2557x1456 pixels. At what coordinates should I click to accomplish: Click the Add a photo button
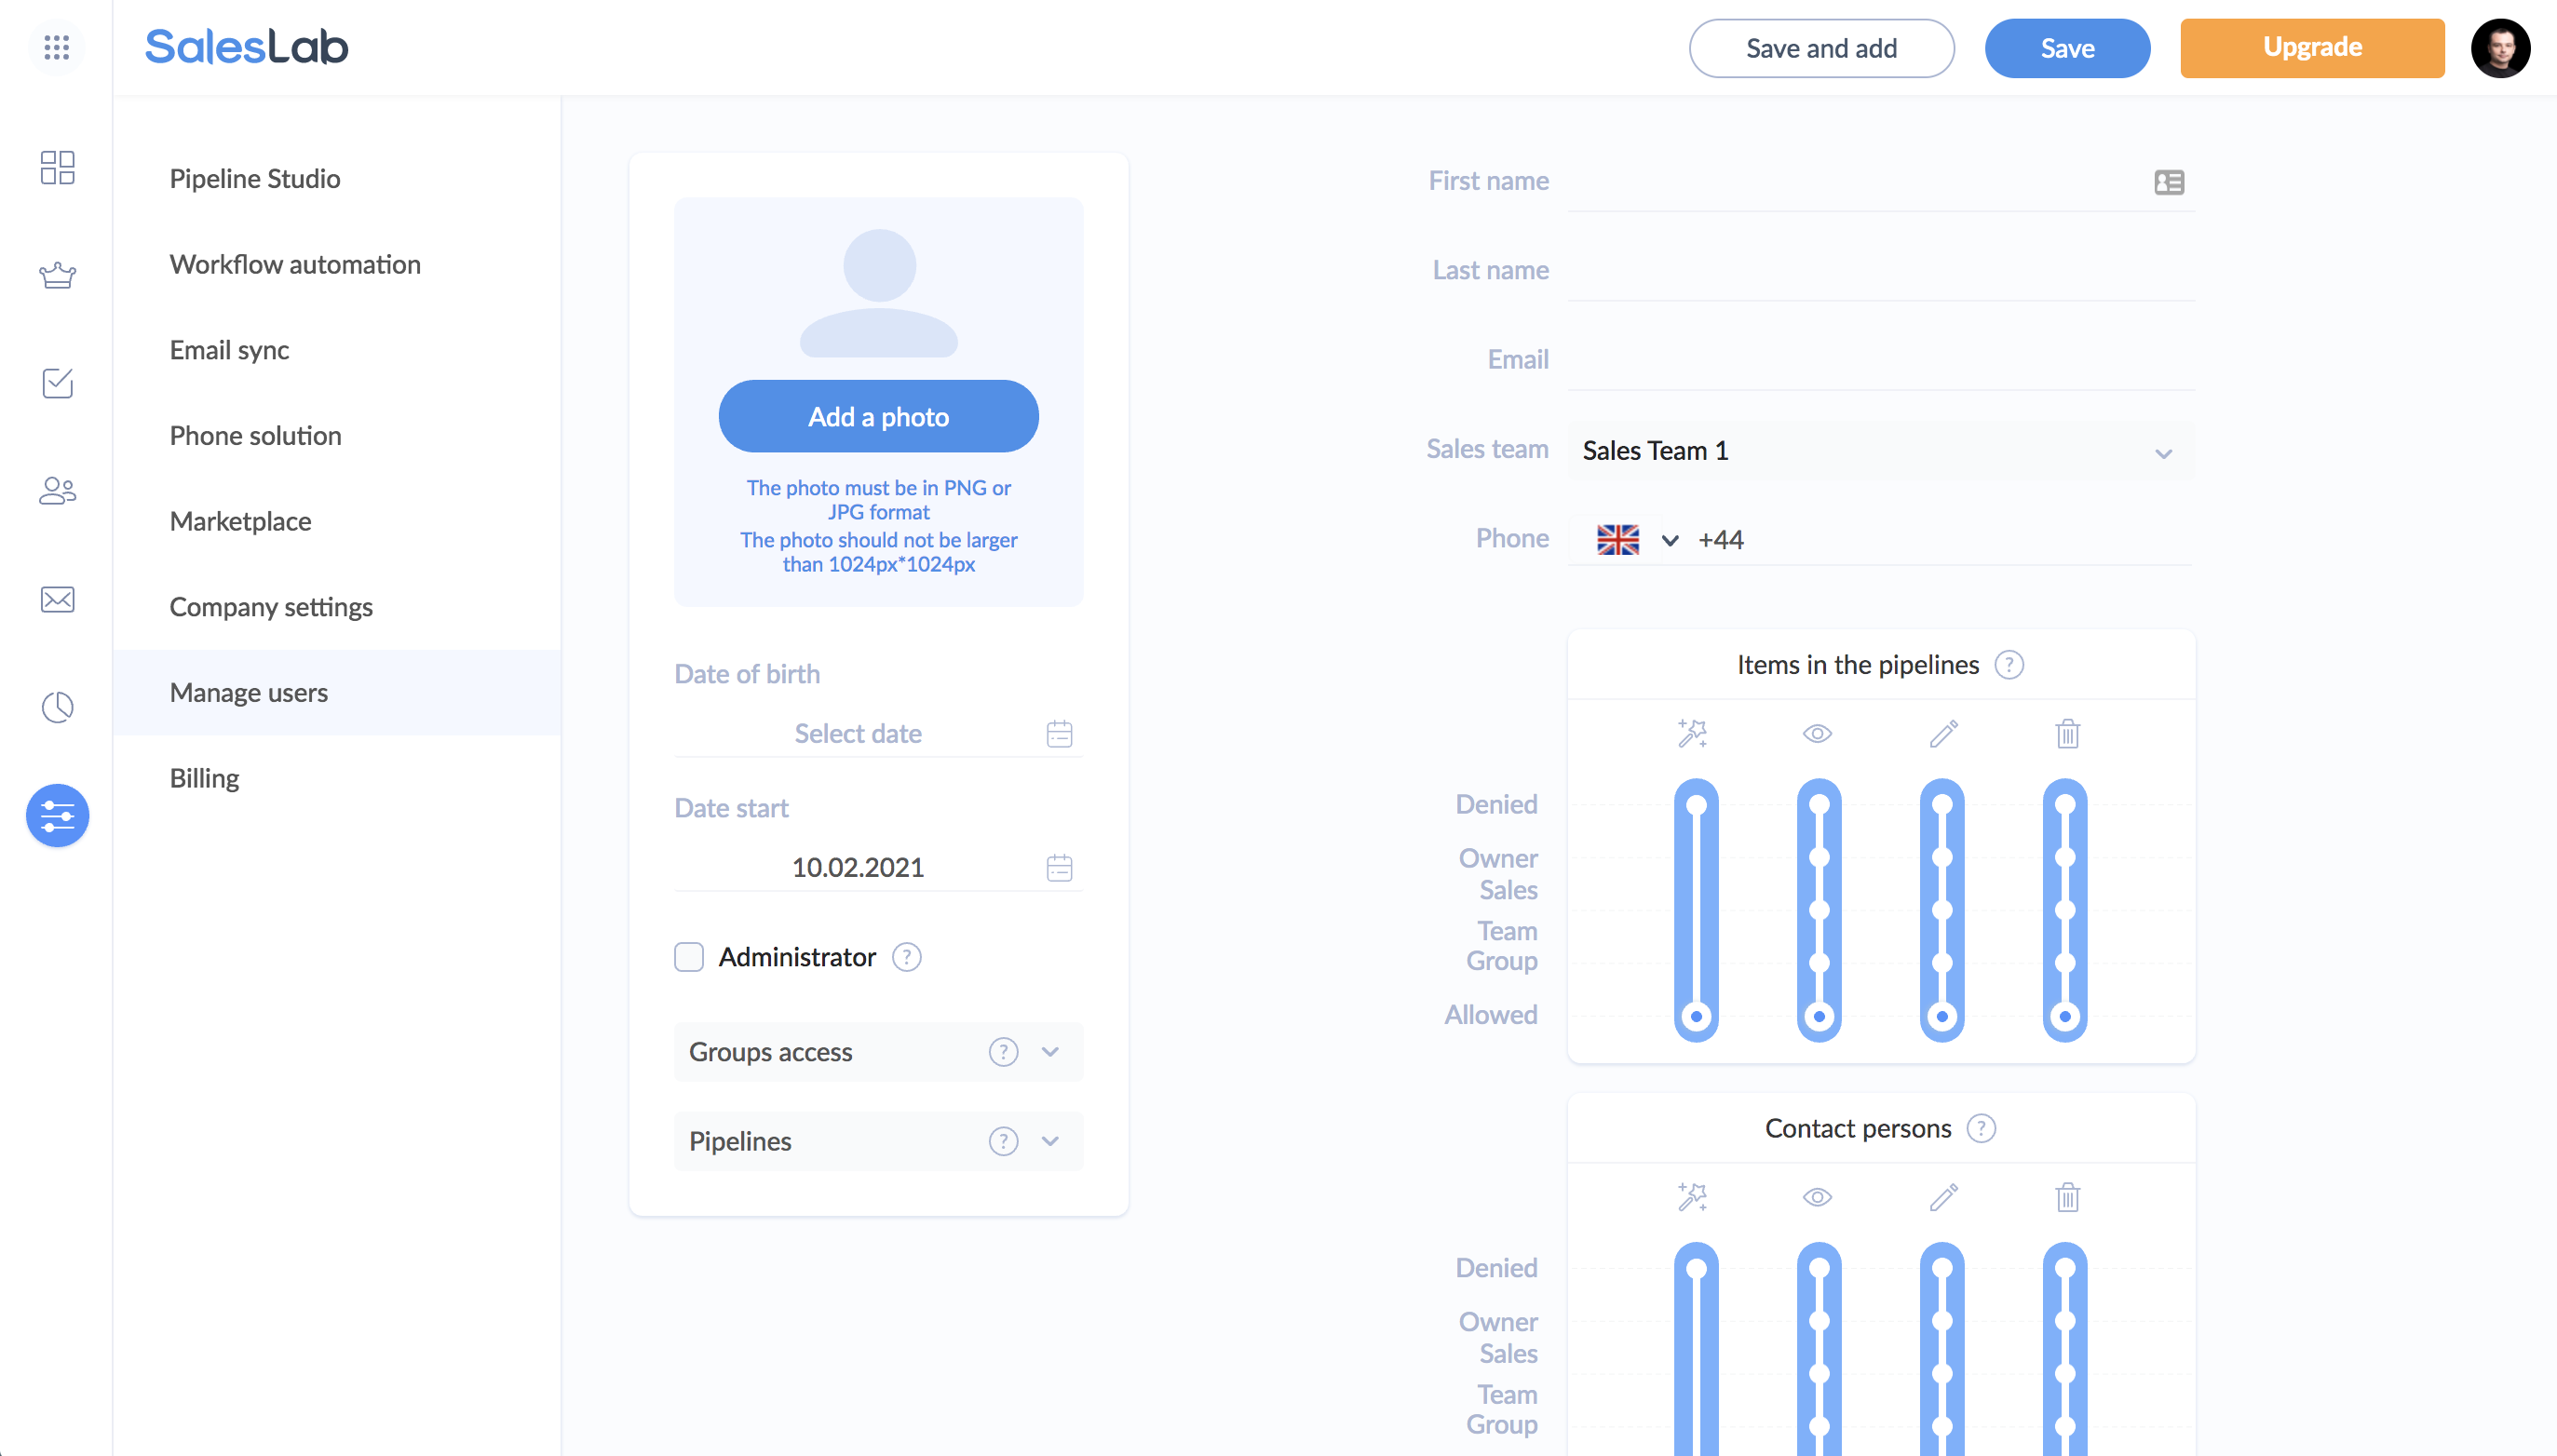pyautogui.click(x=878, y=416)
